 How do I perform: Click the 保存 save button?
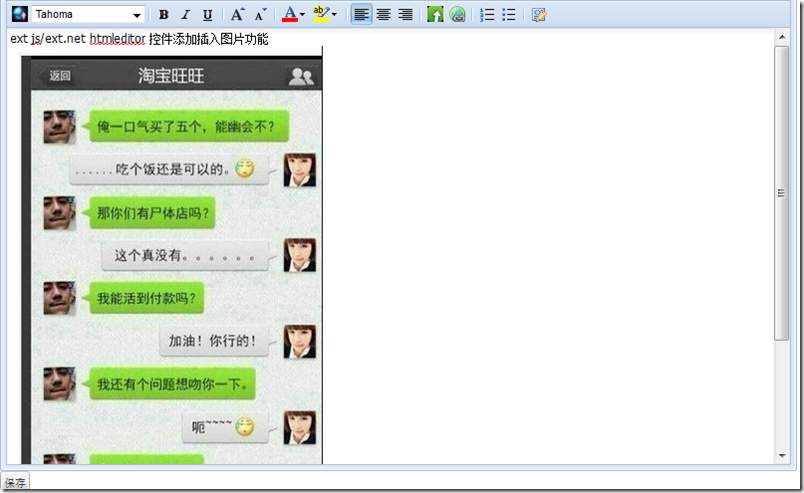[x=15, y=482]
